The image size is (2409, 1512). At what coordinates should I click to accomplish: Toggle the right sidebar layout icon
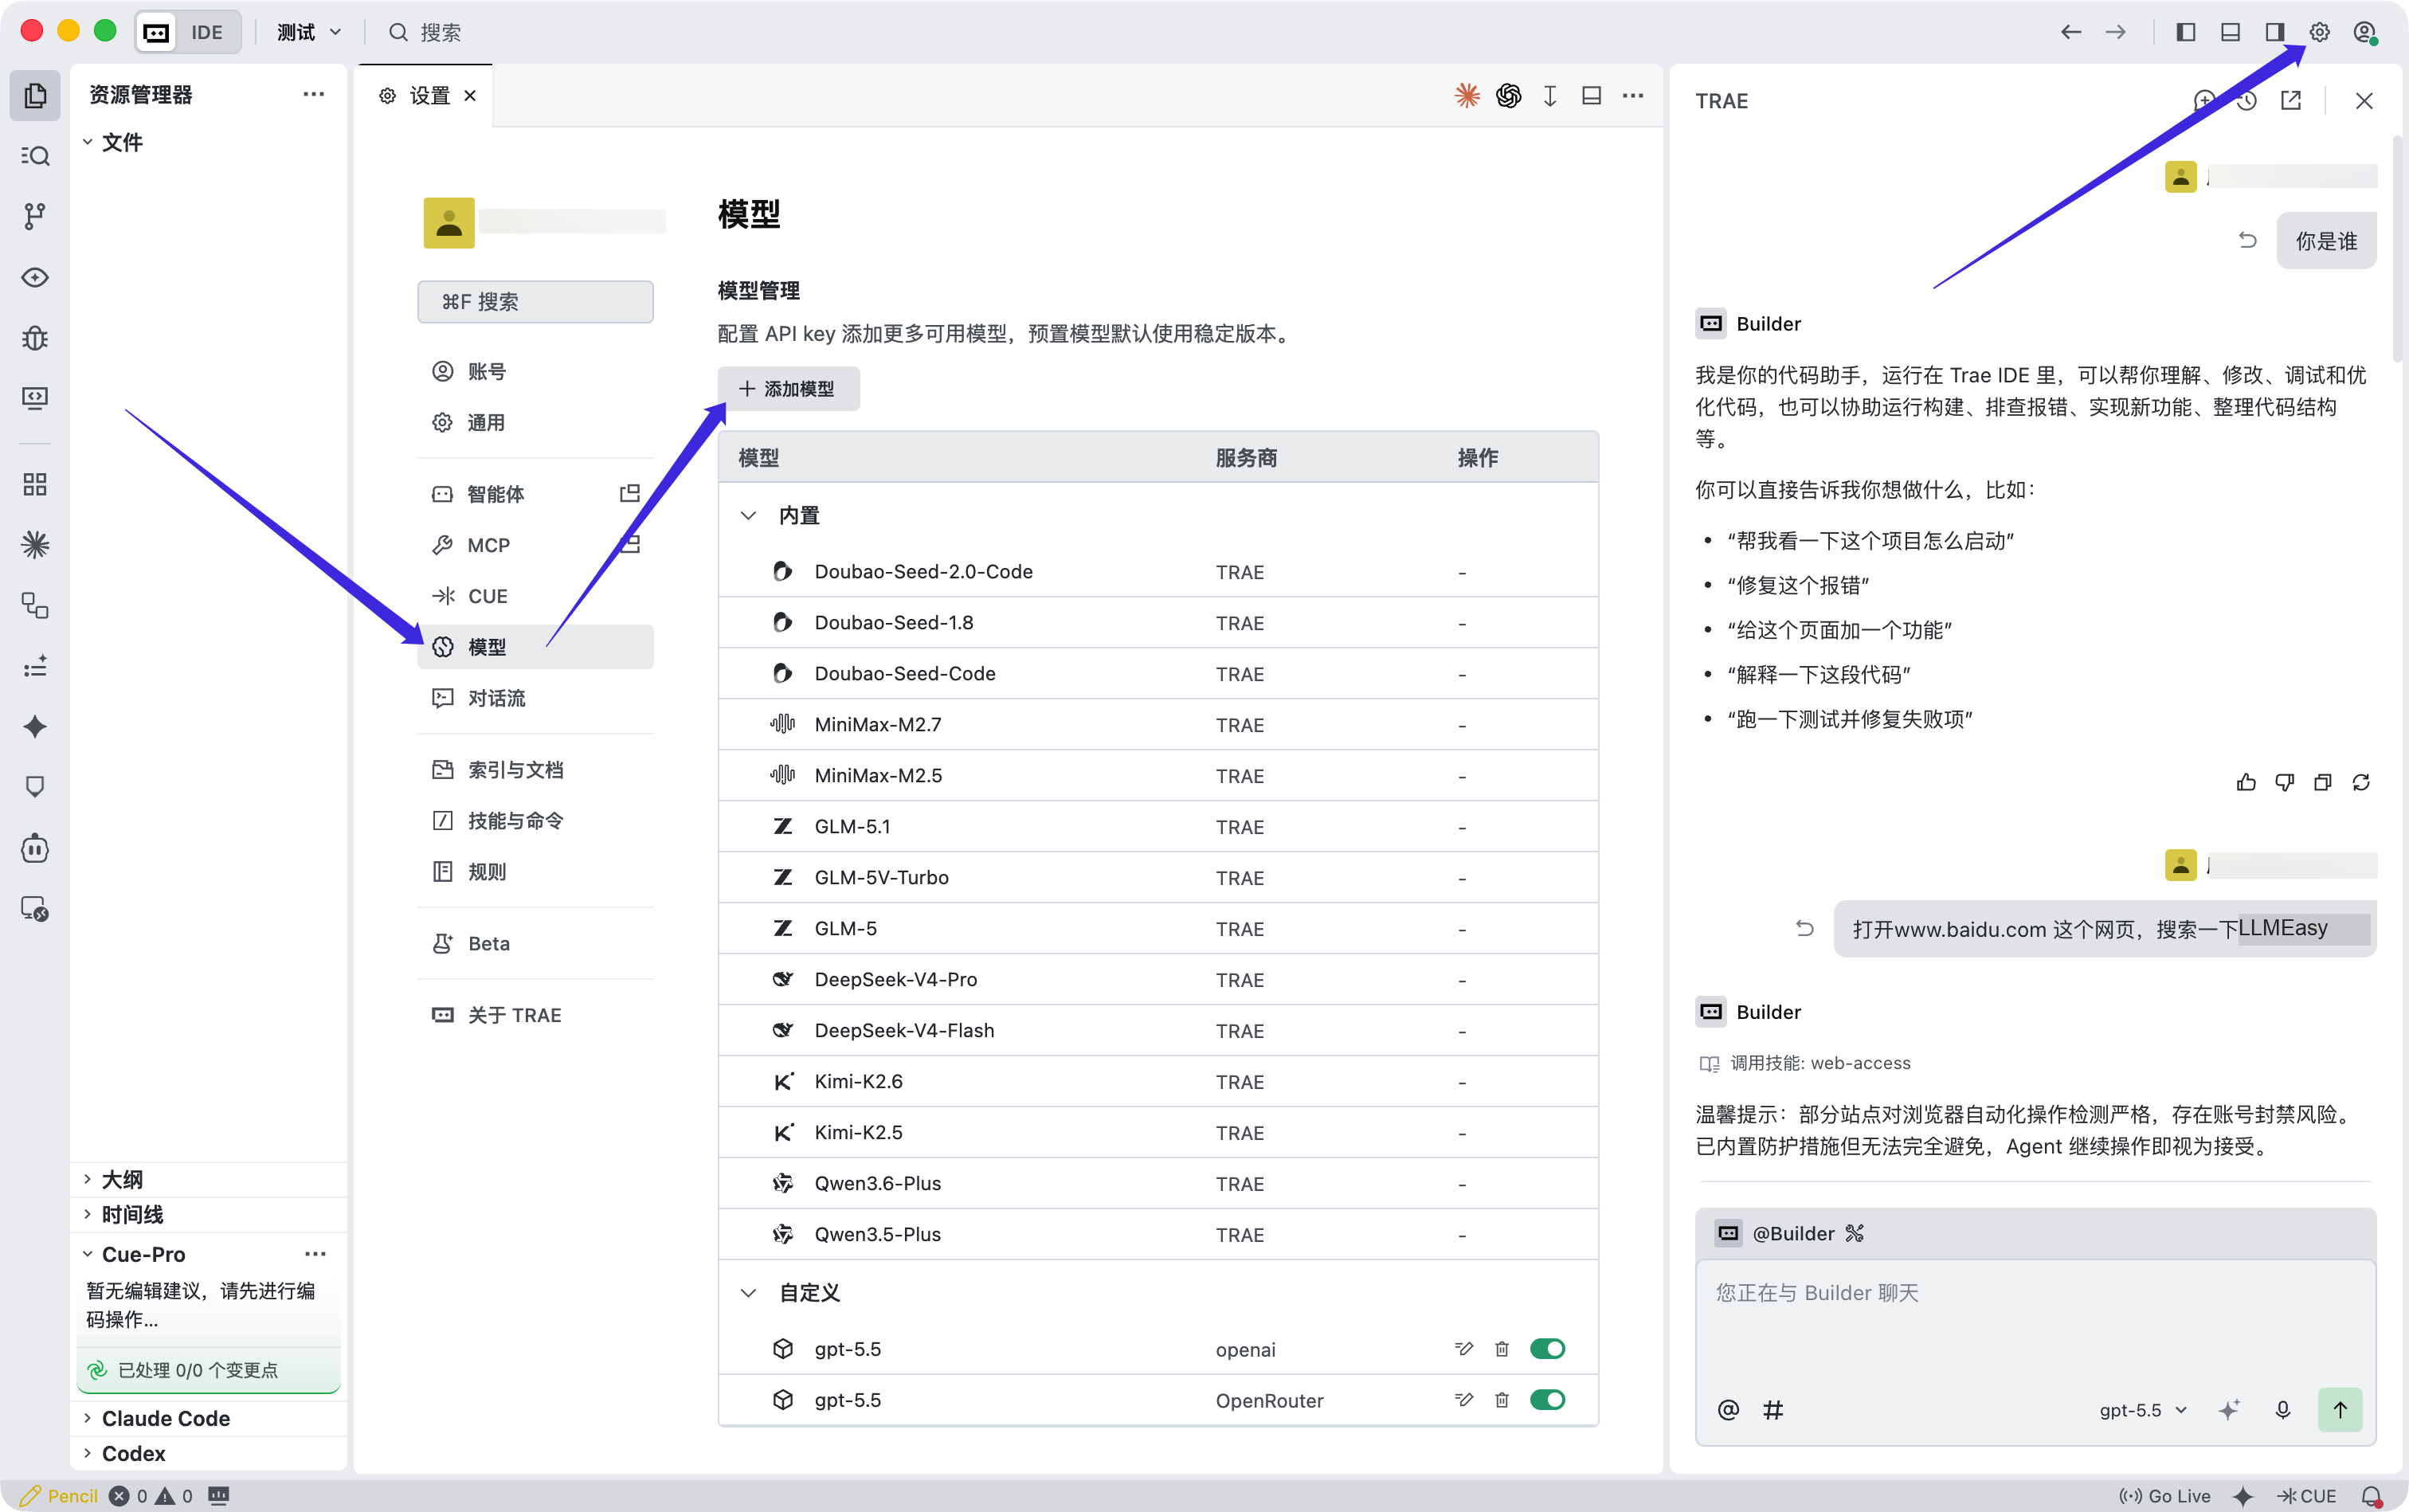click(x=2275, y=32)
